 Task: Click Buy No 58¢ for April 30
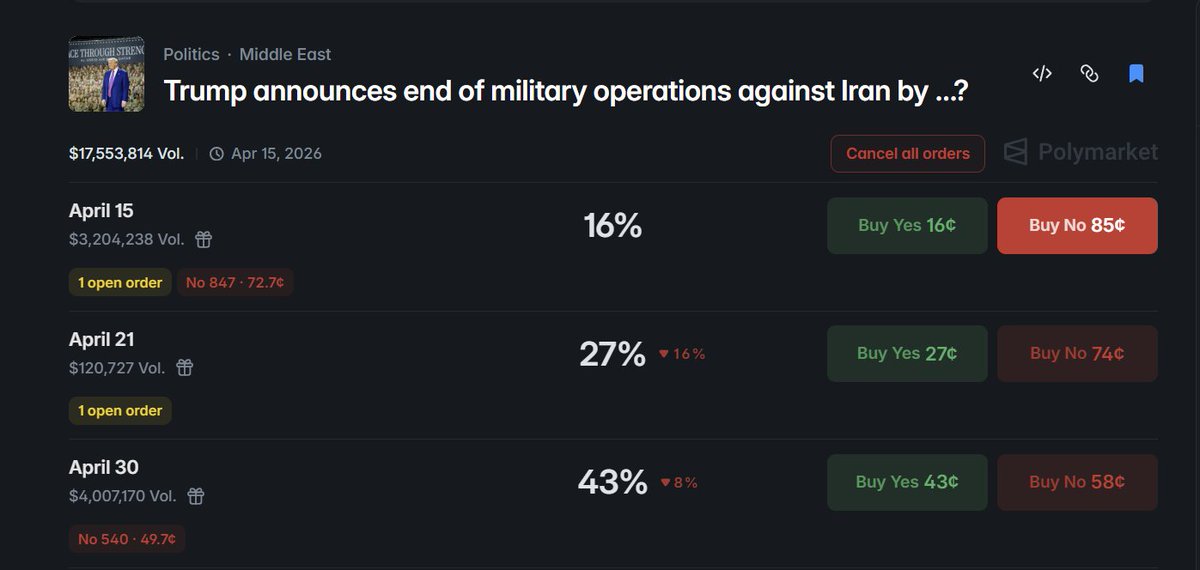click(x=1077, y=482)
